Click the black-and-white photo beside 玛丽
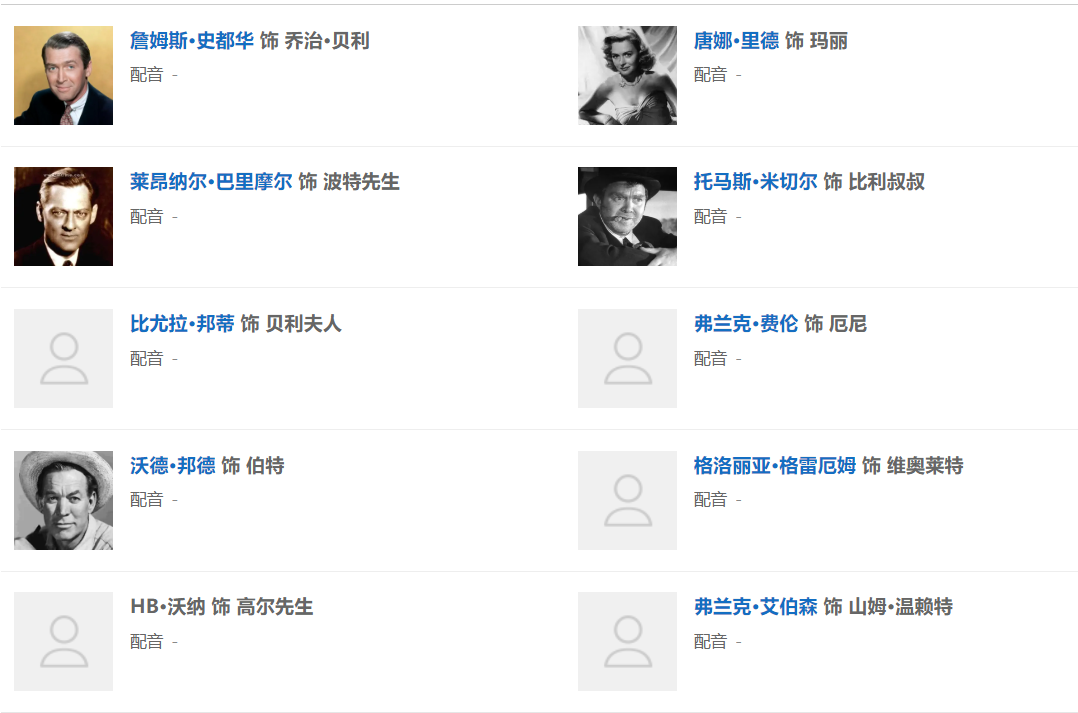The height and width of the screenshot is (713, 1078). 627,76
